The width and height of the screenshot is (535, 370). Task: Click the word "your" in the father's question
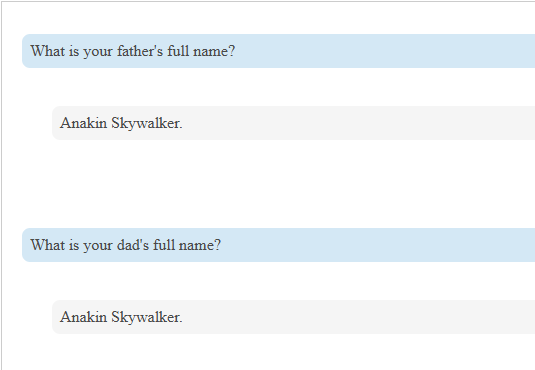(98, 52)
